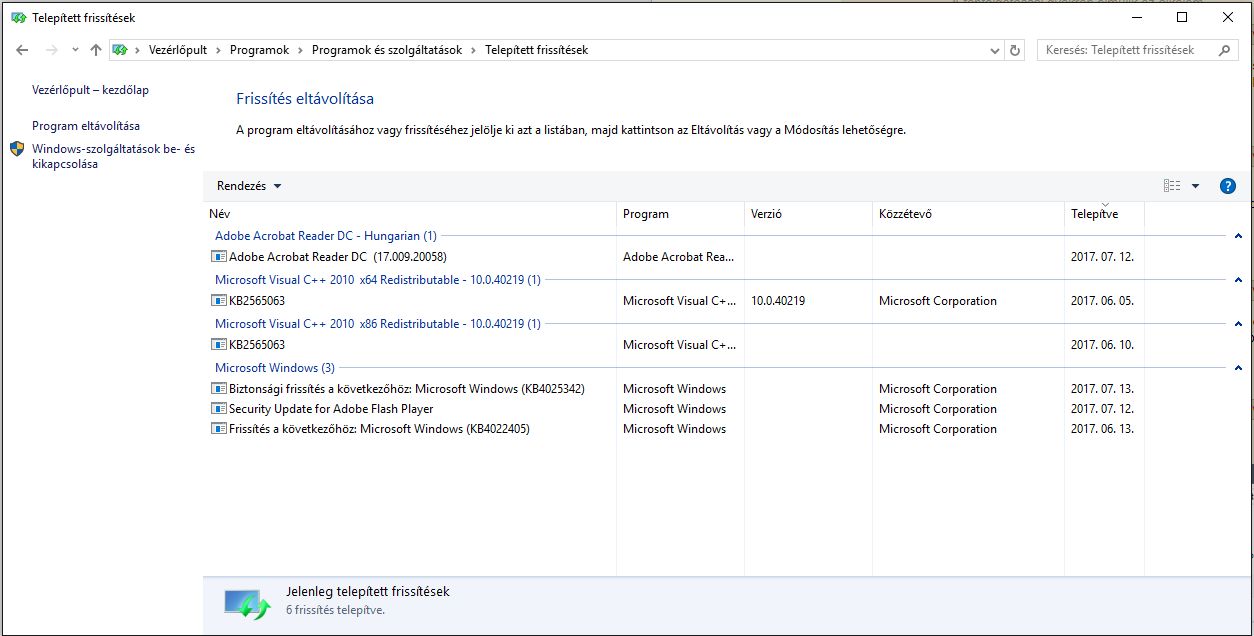Open Windows-szolgáltatások be- és kikapcsolása link
Screen dimensions: 1254x636
coord(113,156)
